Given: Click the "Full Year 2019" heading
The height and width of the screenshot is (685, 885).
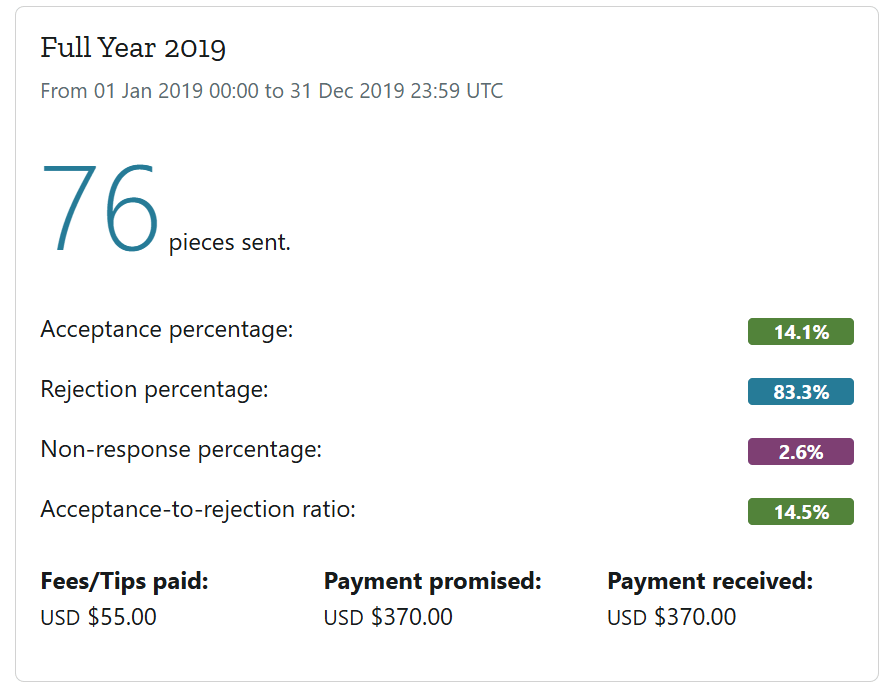Looking at the screenshot, I should [x=133, y=48].
